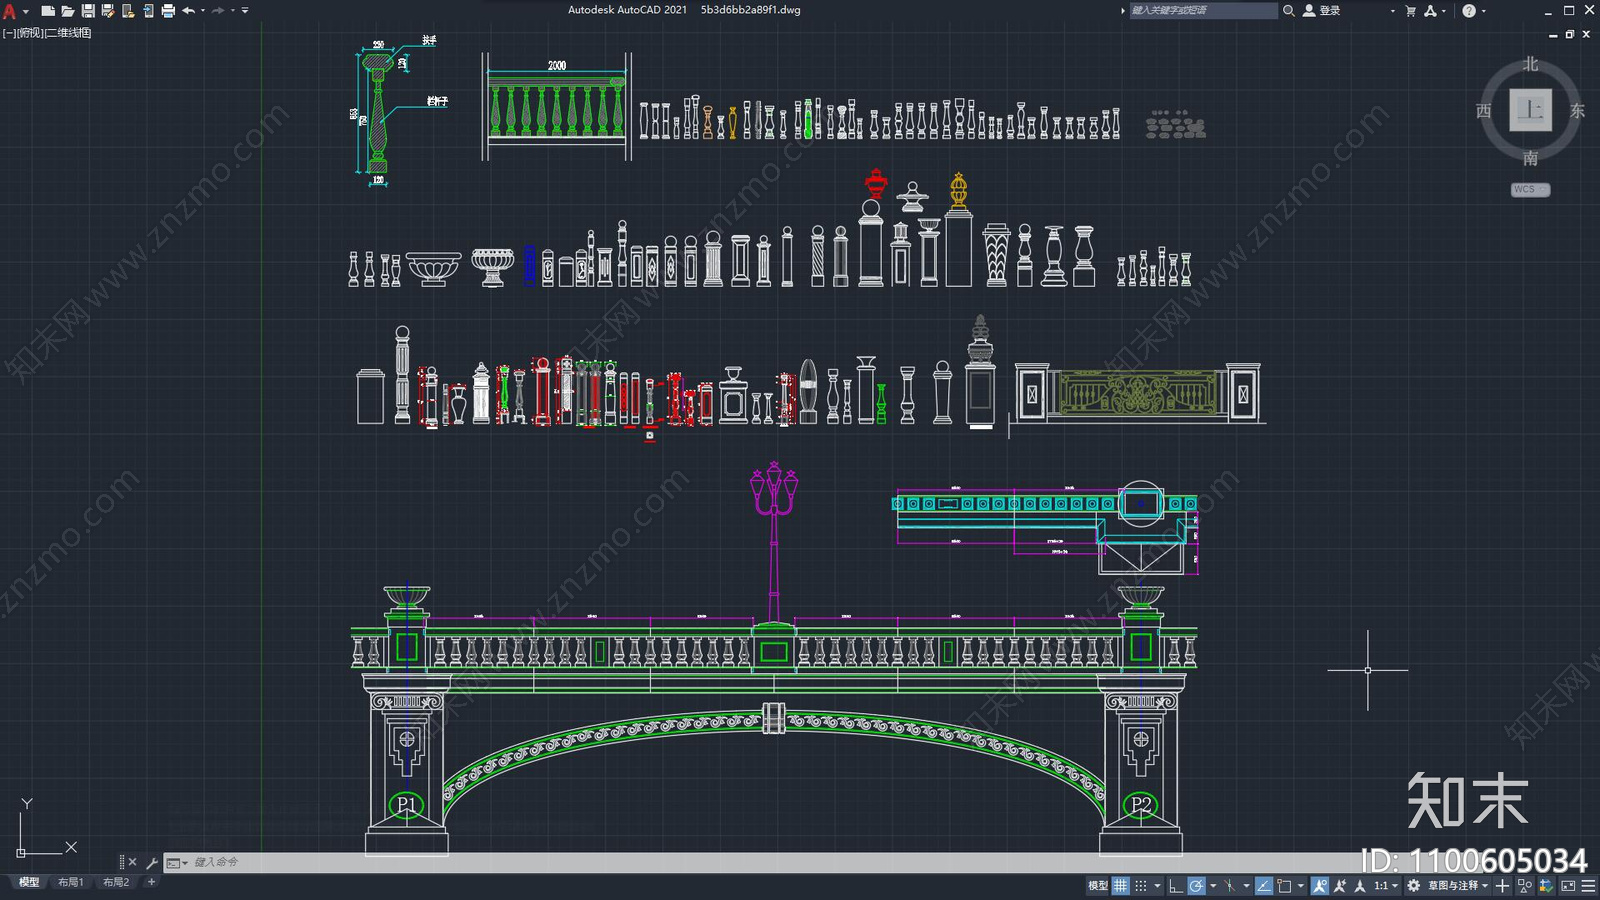Click the ViewCube top face
1600x900 pixels.
pyautogui.click(x=1530, y=110)
